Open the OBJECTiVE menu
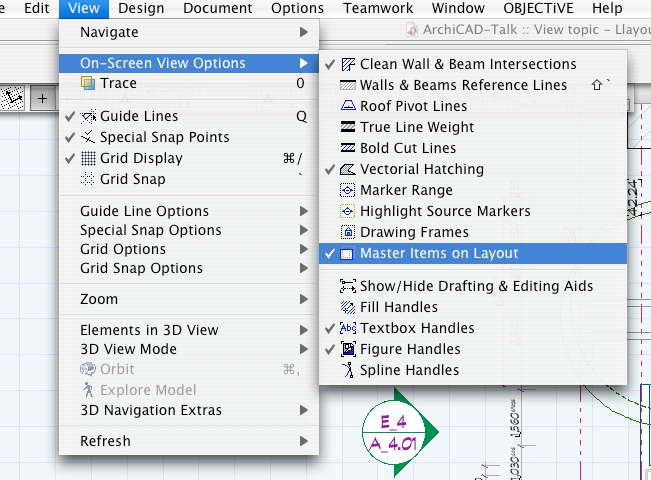This screenshot has width=651, height=480. [x=538, y=8]
